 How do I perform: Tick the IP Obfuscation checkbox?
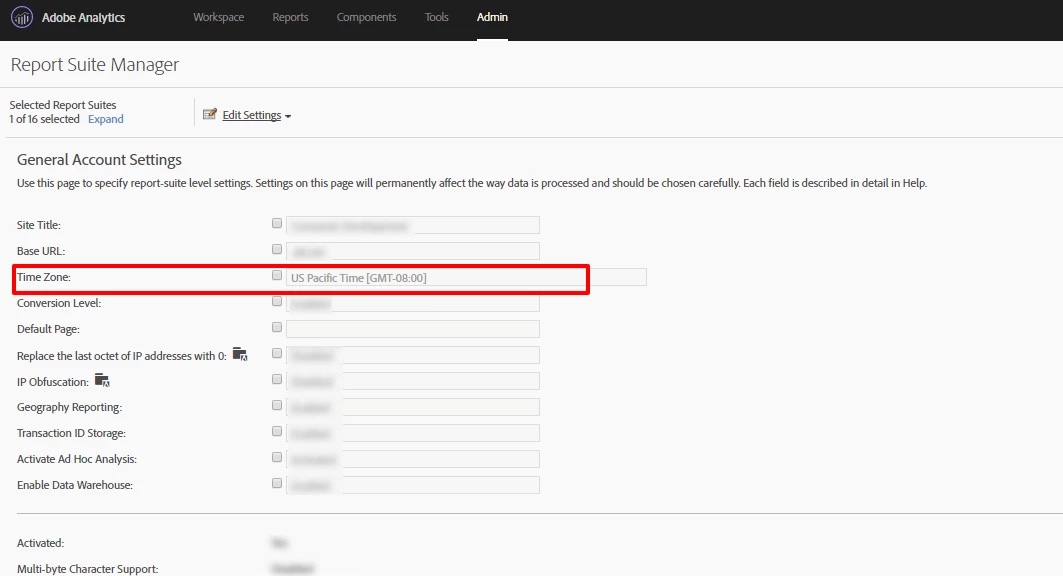(277, 379)
